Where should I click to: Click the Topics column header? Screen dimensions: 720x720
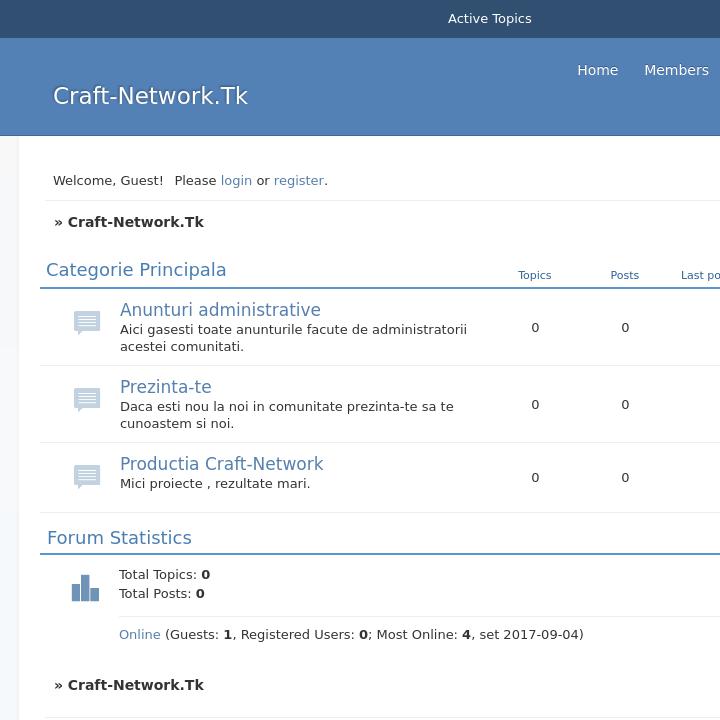(534, 275)
